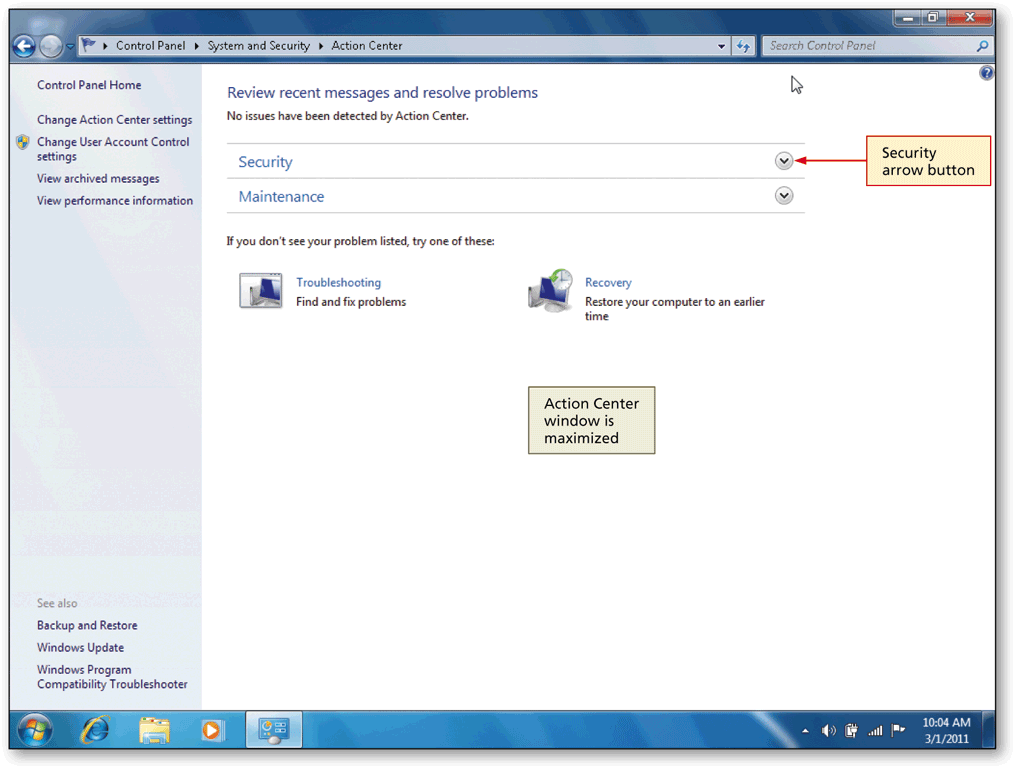The height and width of the screenshot is (768, 1015).
Task: Click the Troubleshooting monitor icon
Action: [x=261, y=291]
